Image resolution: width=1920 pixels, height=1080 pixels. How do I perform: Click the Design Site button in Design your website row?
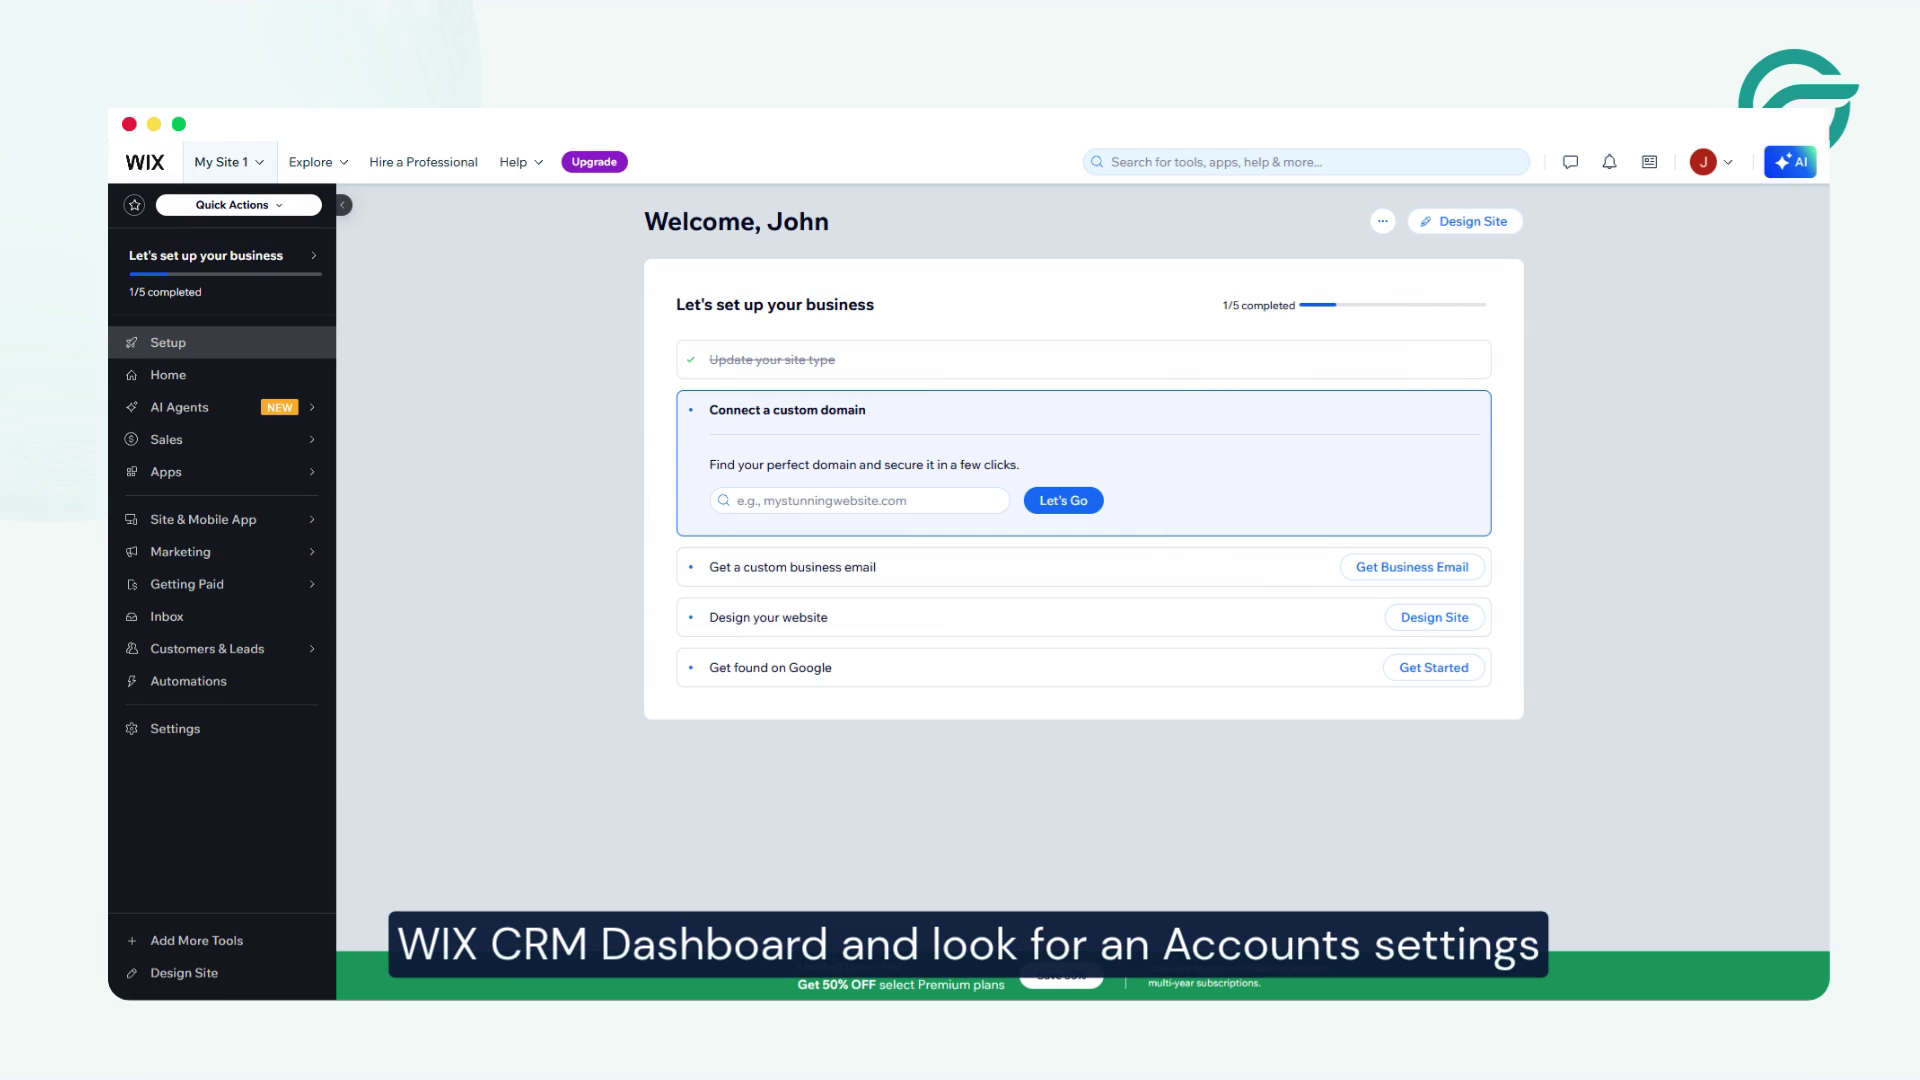click(x=1434, y=618)
